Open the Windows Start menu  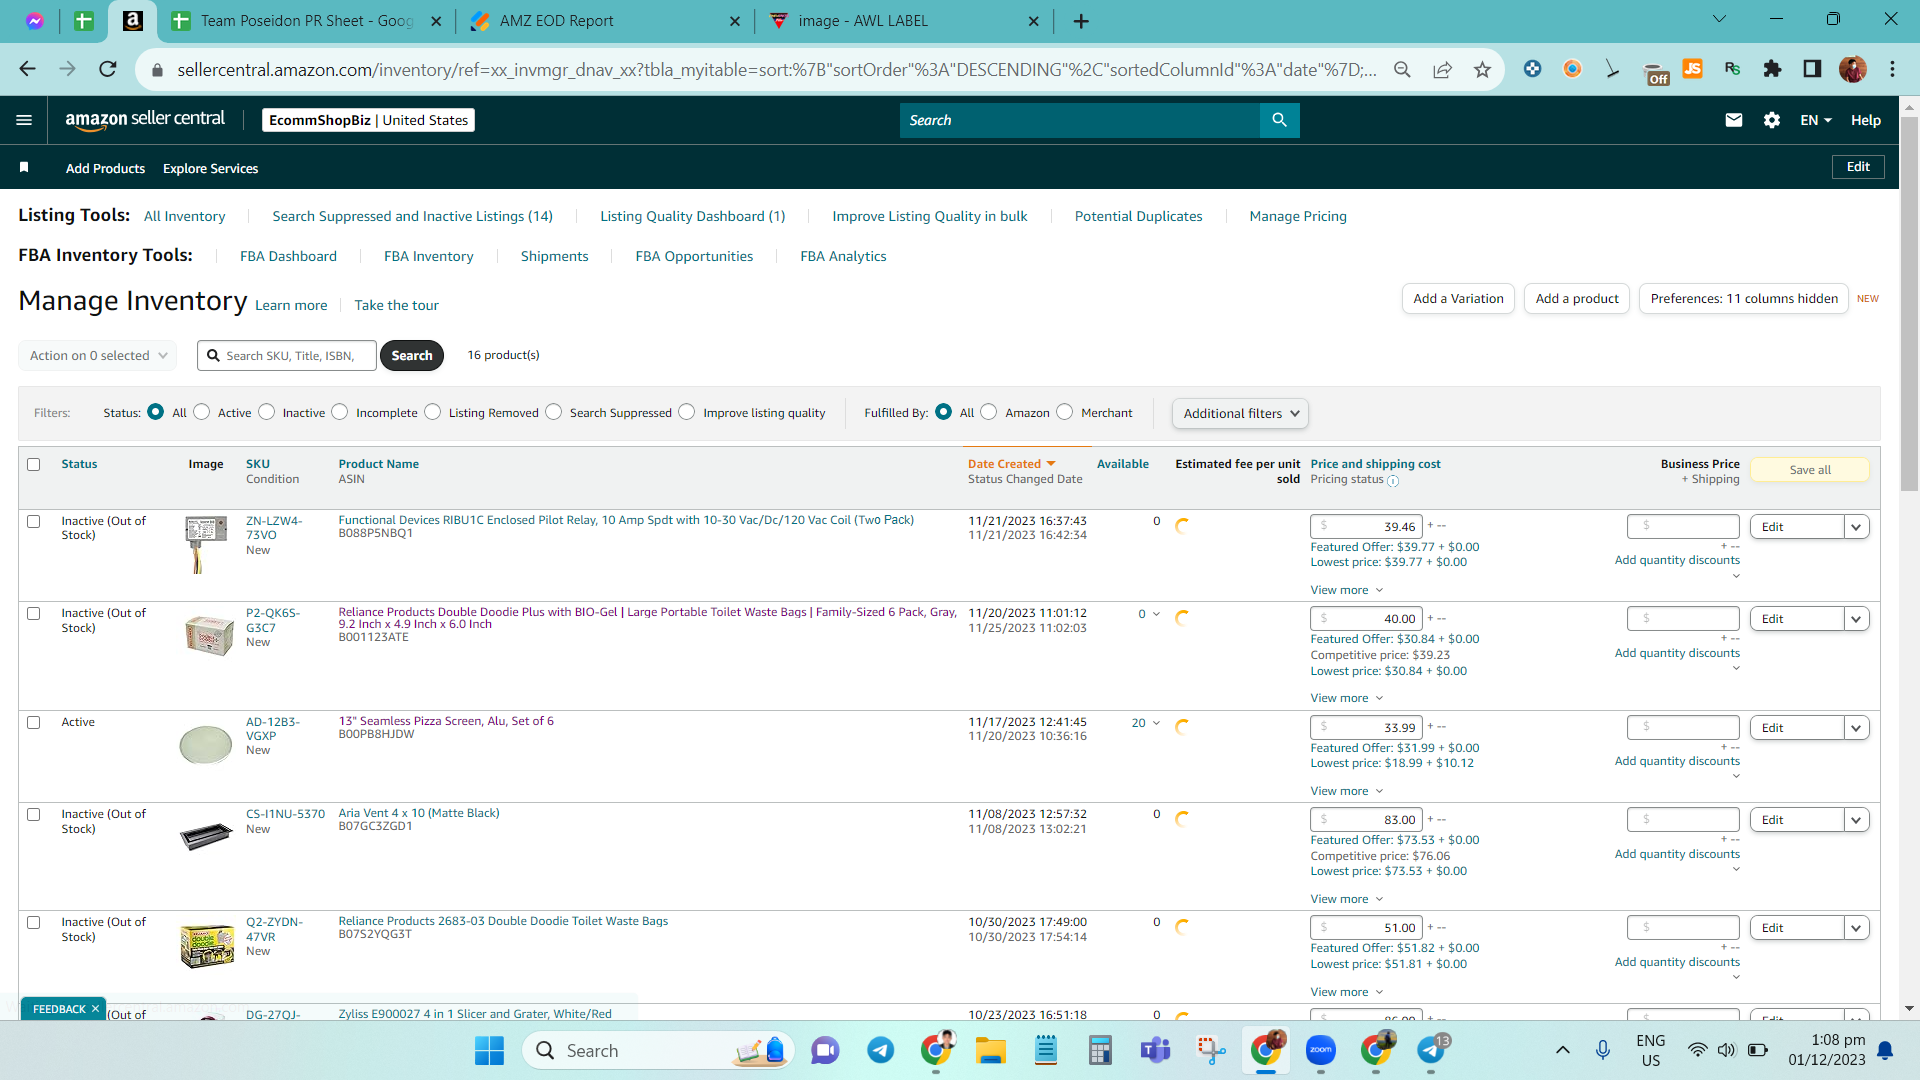coord(489,1050)
